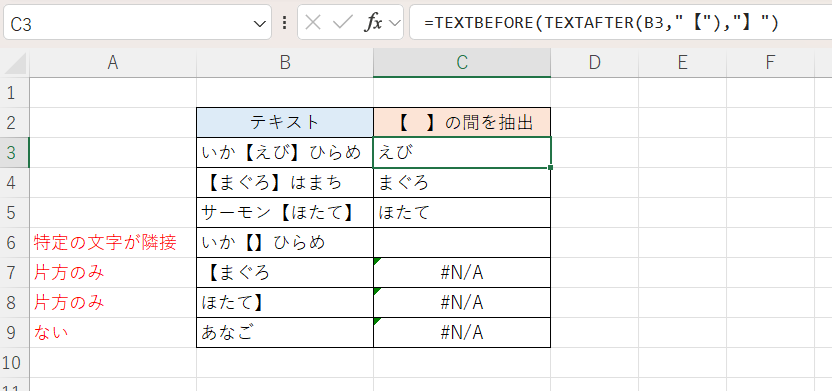Viewport: 832px width, 391px height.
Task: Click cell いか【】ひらめ
Action: click(x=285, y=243)
